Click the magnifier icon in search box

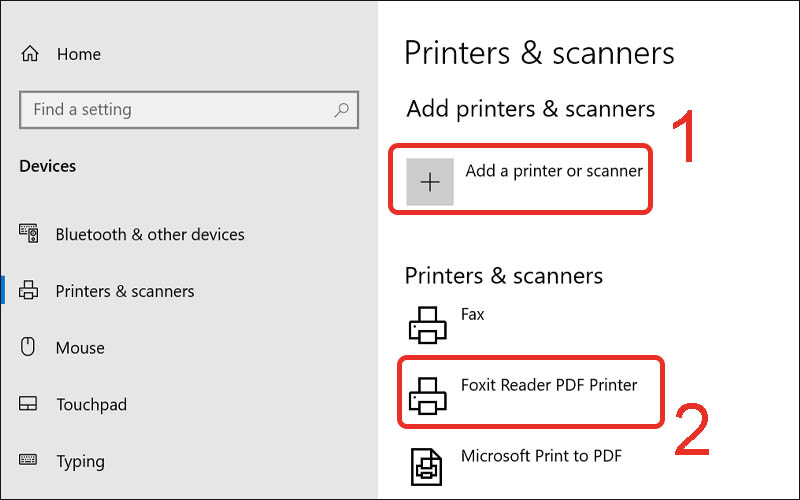[x=341, y=110]
